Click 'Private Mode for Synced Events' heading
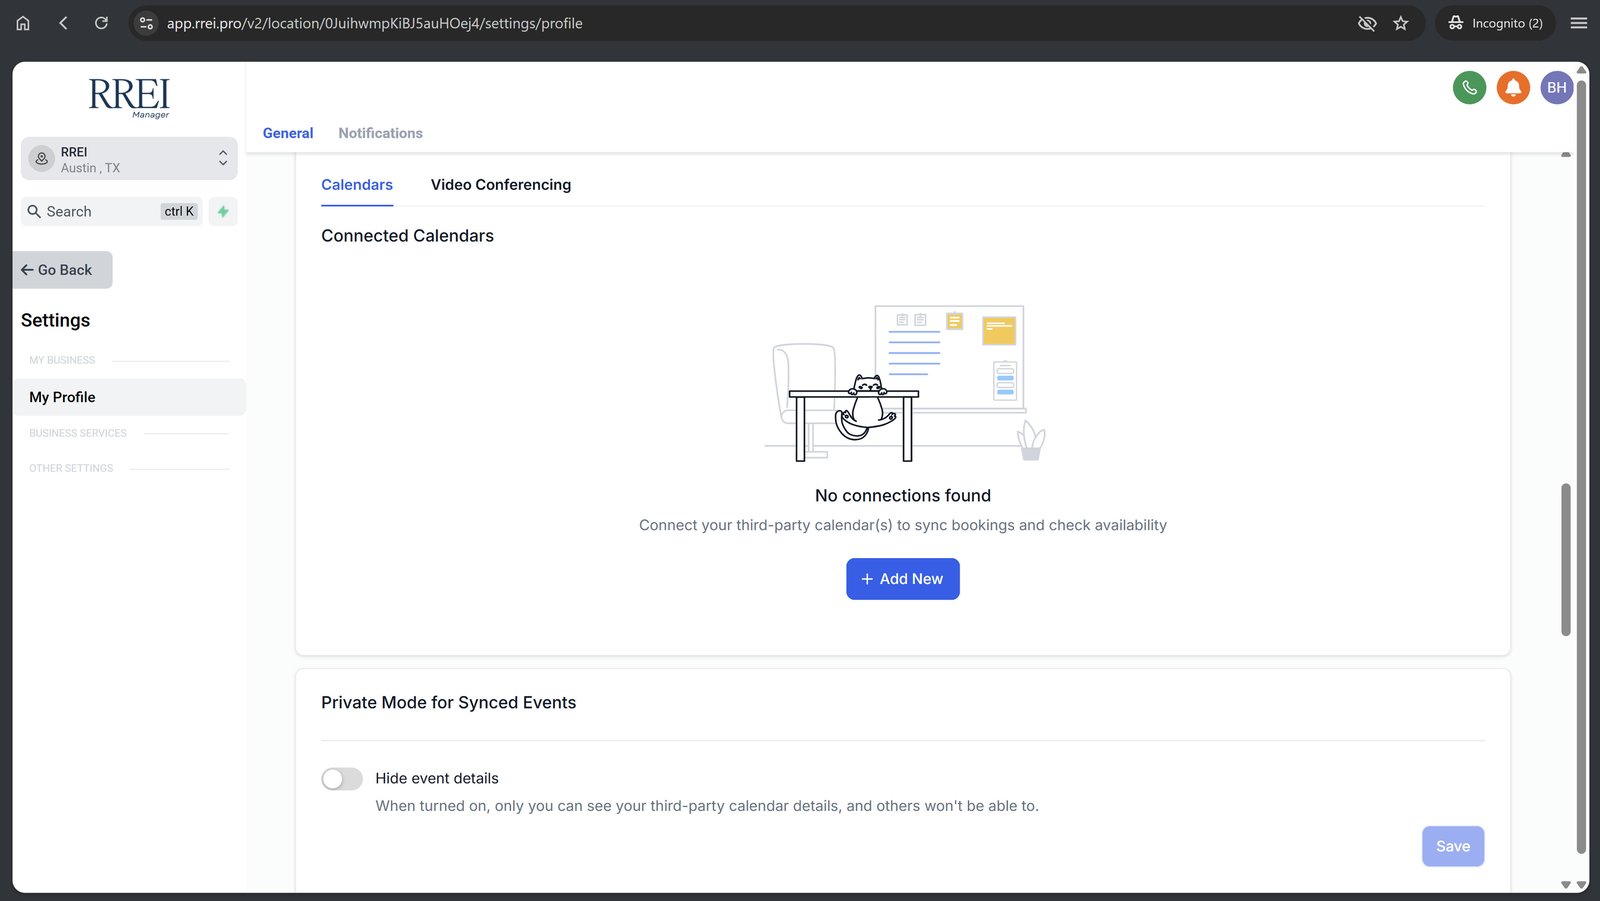Screen dimensions: 1600x901 coord(448,703)
